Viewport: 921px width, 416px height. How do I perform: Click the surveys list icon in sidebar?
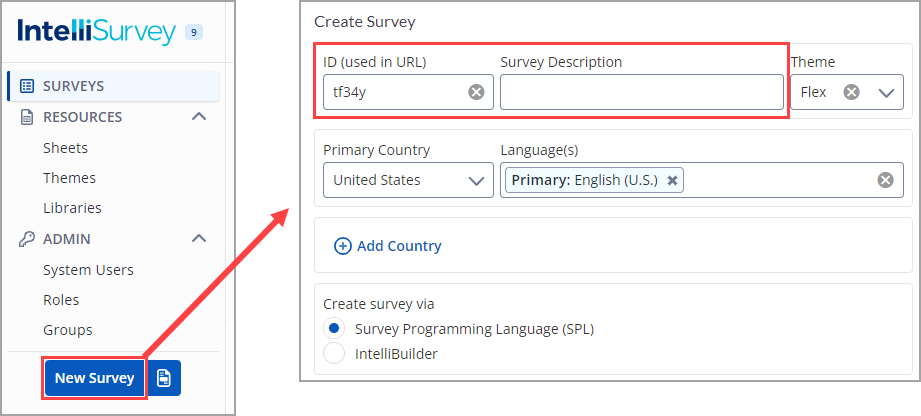[x=27, y=86]
